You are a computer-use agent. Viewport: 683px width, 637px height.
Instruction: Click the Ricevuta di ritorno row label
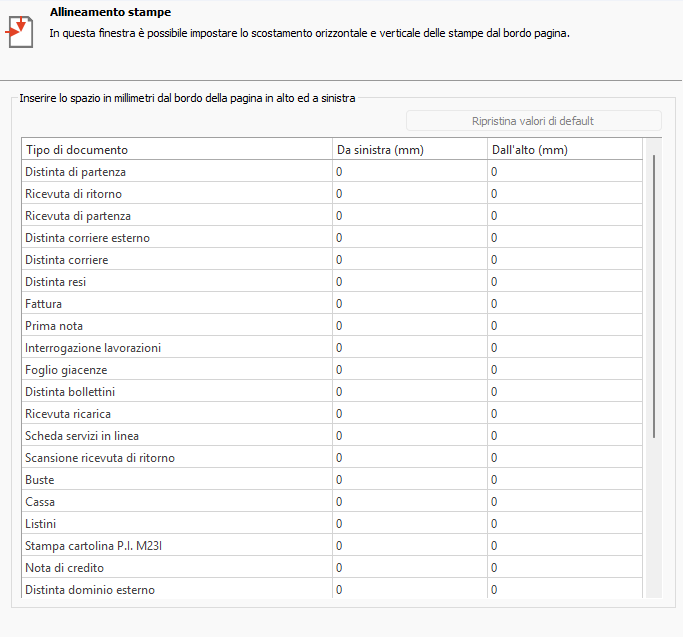[74, 194]
